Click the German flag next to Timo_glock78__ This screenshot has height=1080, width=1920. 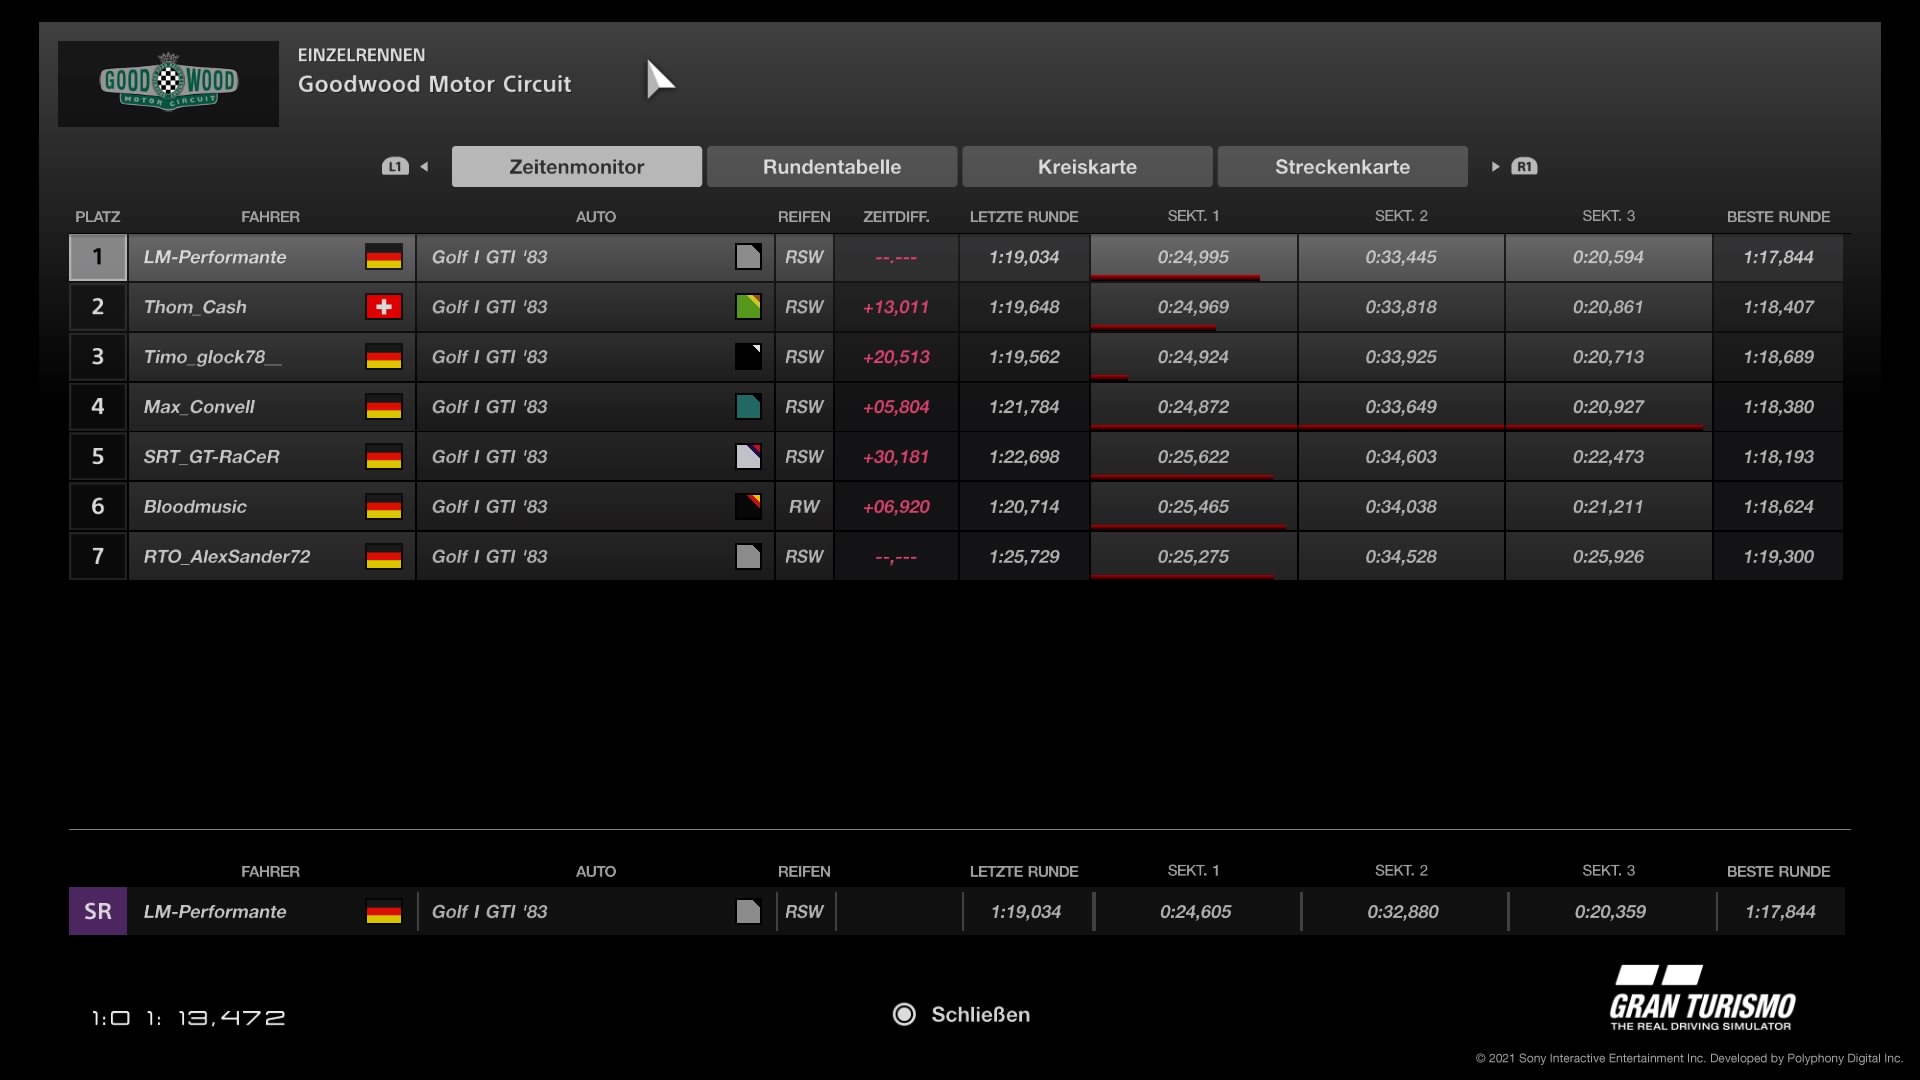click(x=383, y=357)
